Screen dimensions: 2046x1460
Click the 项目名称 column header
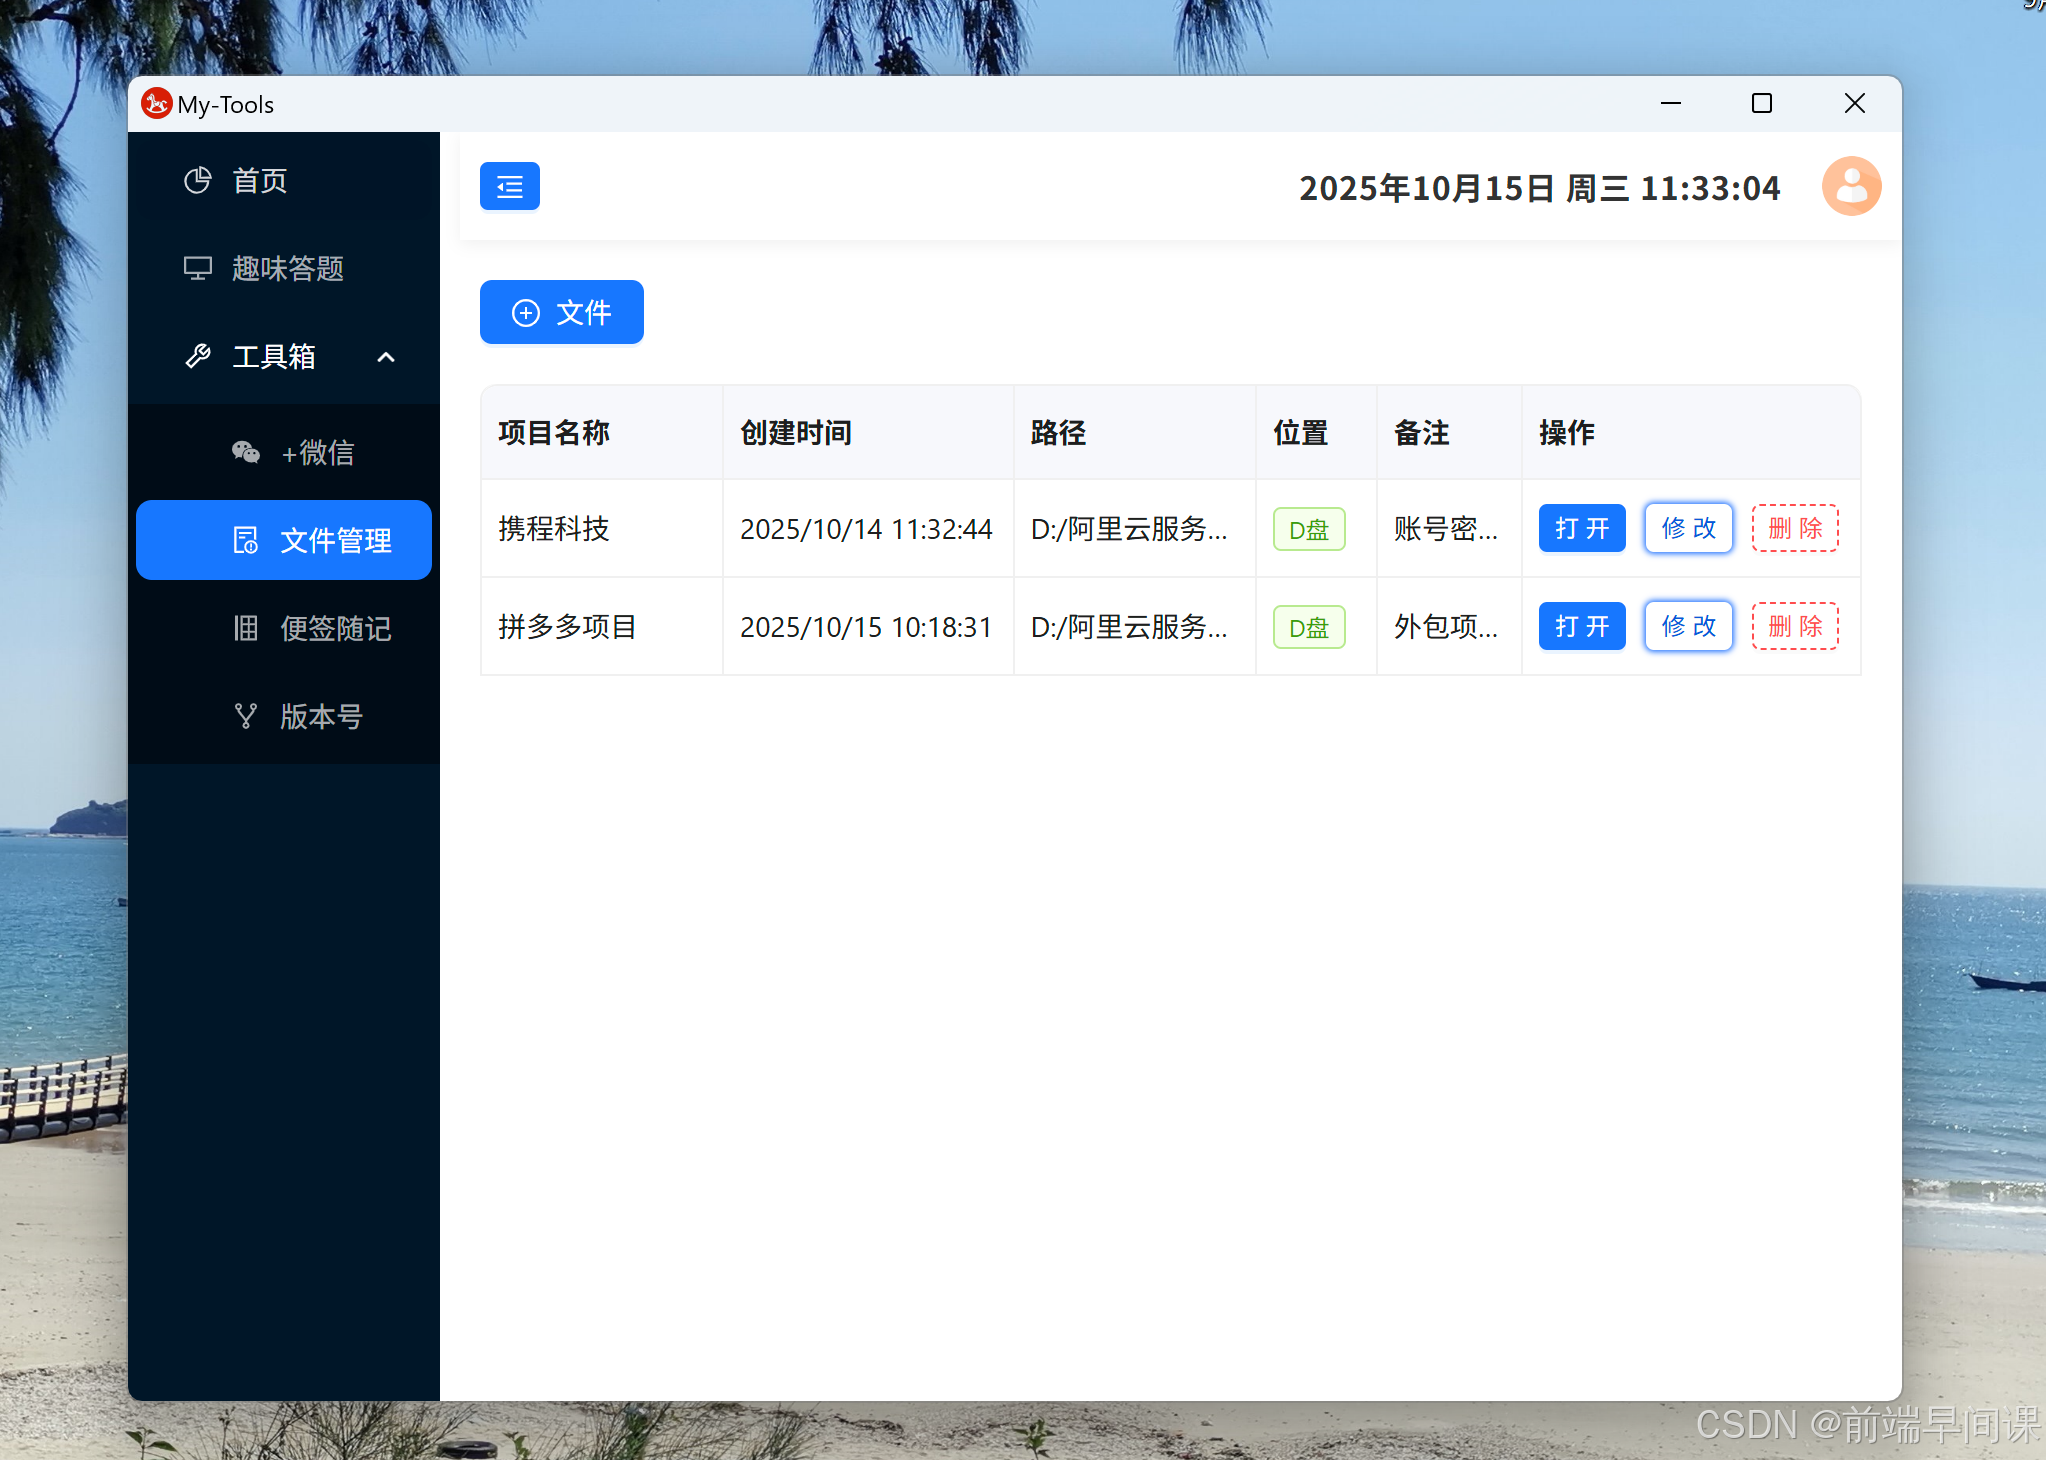[x=602, y=433]
